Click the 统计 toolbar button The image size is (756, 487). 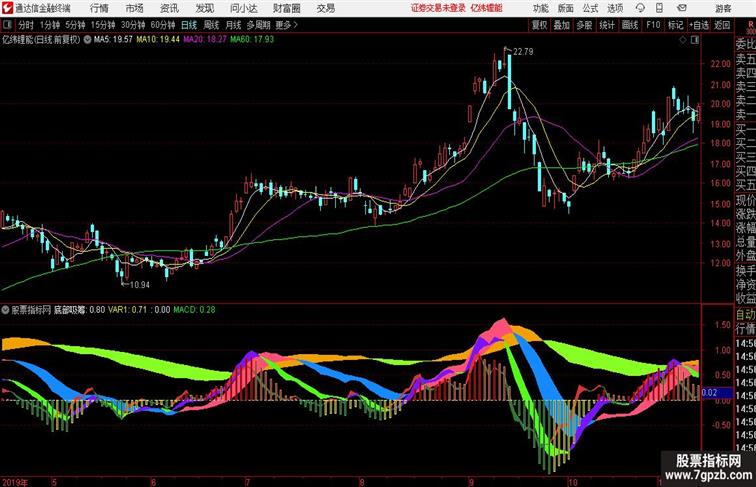coord(607,25)
